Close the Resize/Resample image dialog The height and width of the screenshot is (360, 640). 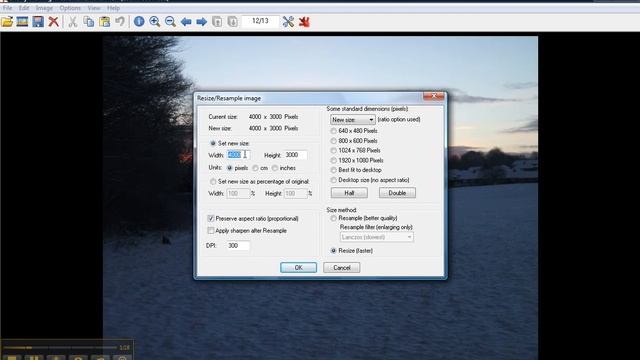[433, 96]
